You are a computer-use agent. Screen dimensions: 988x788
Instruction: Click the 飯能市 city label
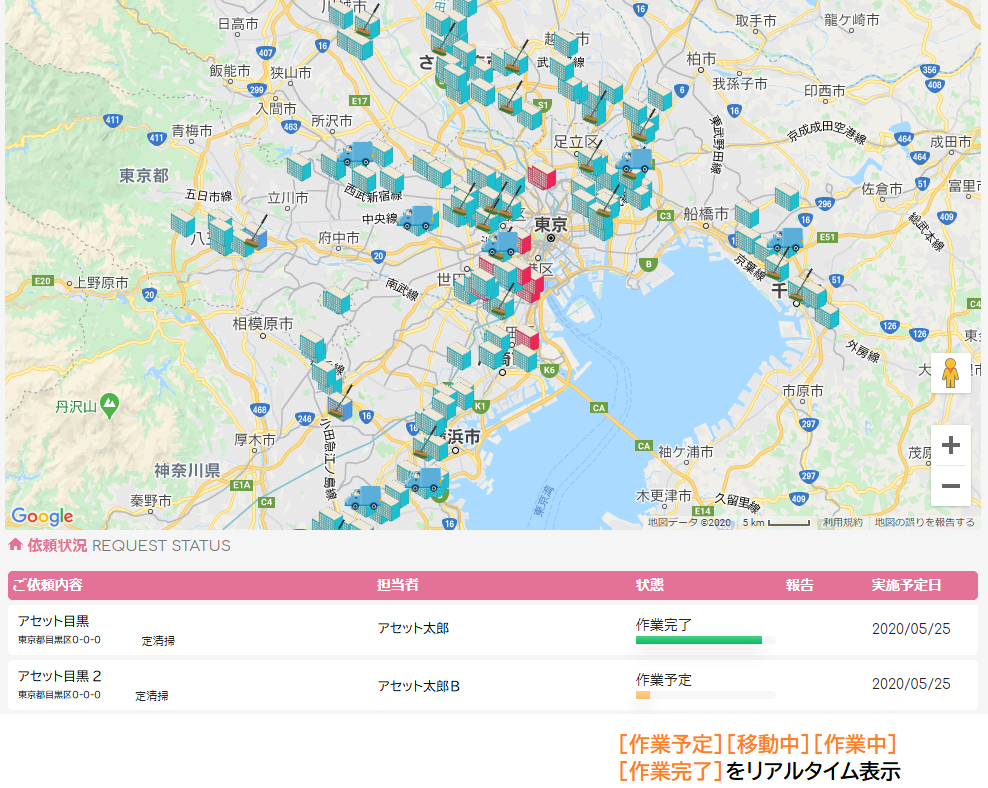pos(230,71)
